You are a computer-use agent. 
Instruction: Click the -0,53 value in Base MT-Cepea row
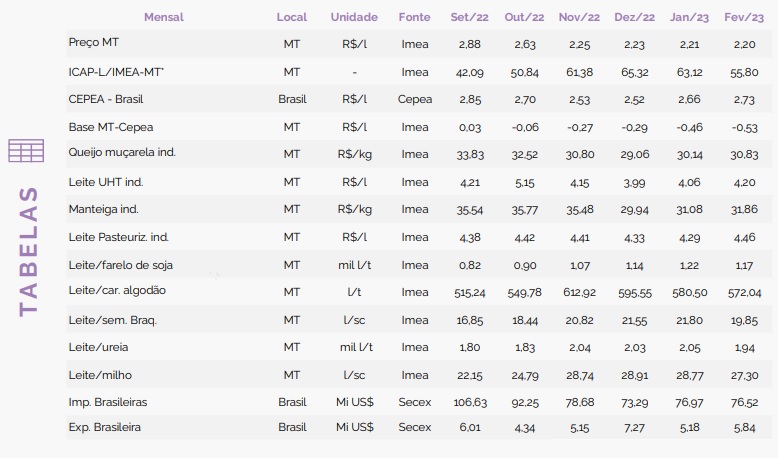point(744,128)
